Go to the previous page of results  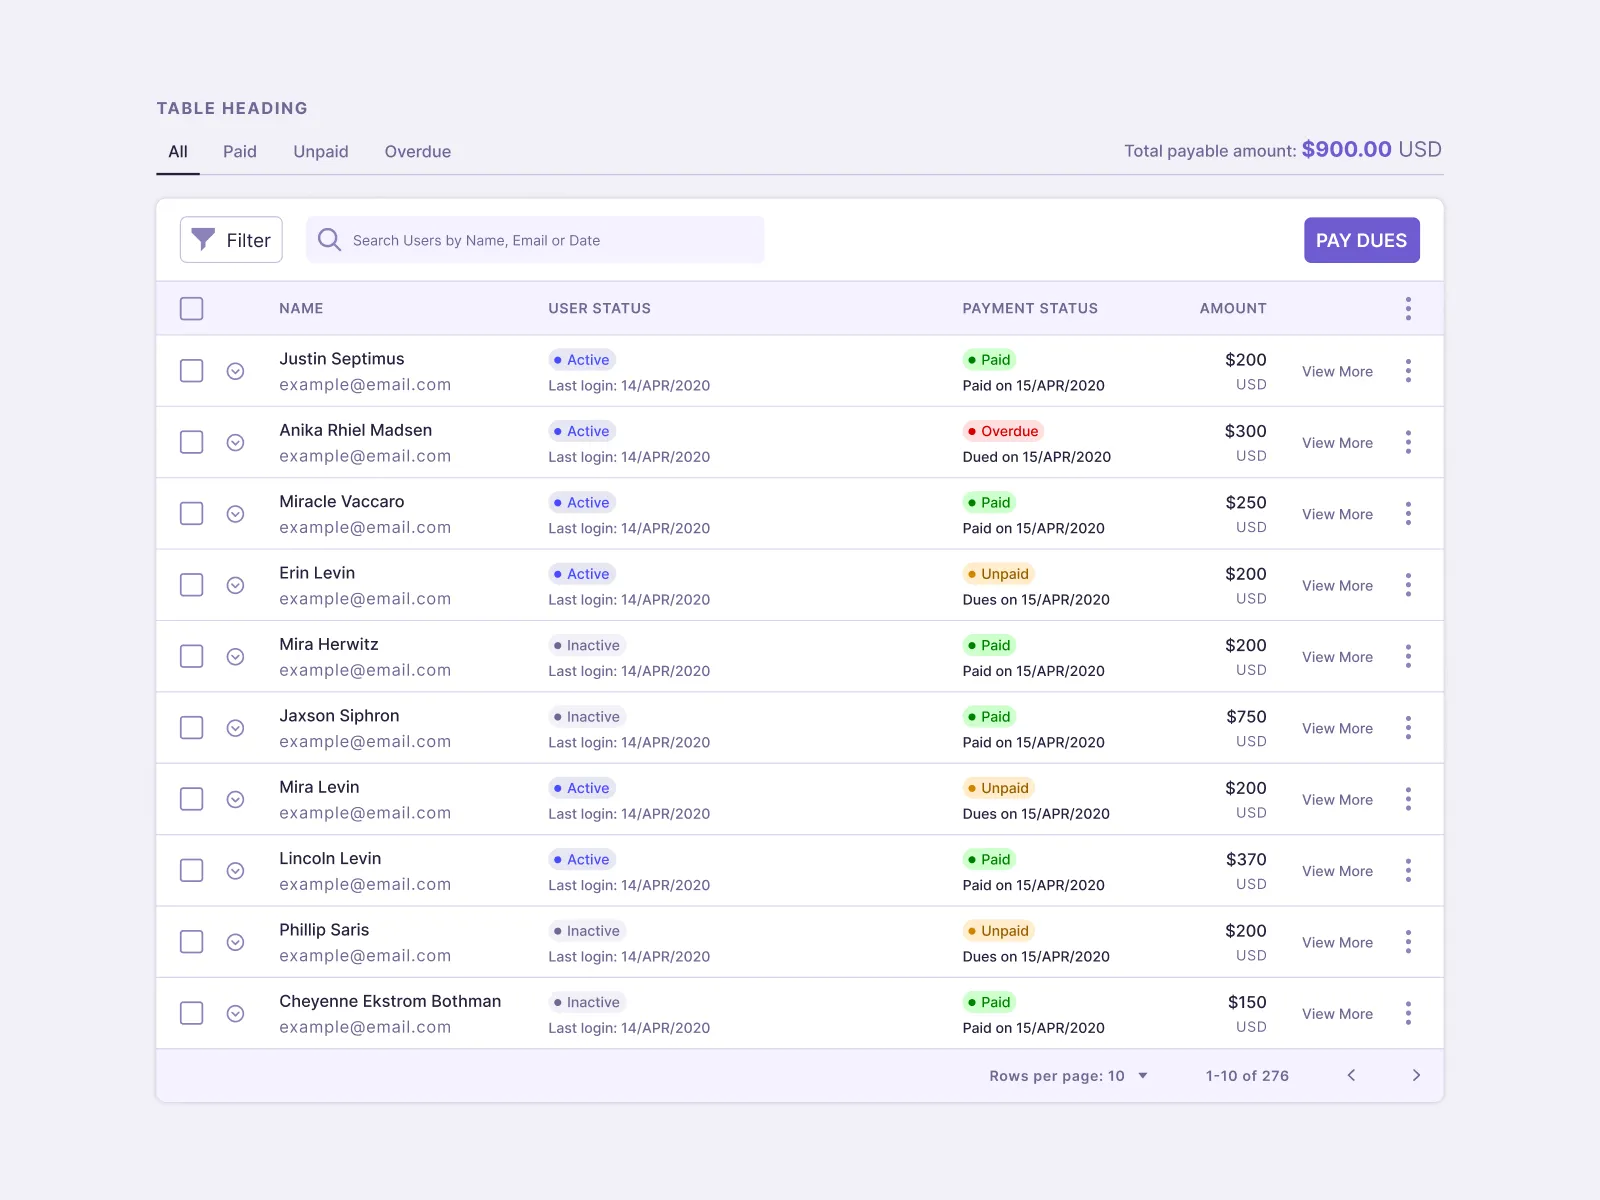tap(1351, 1075)
